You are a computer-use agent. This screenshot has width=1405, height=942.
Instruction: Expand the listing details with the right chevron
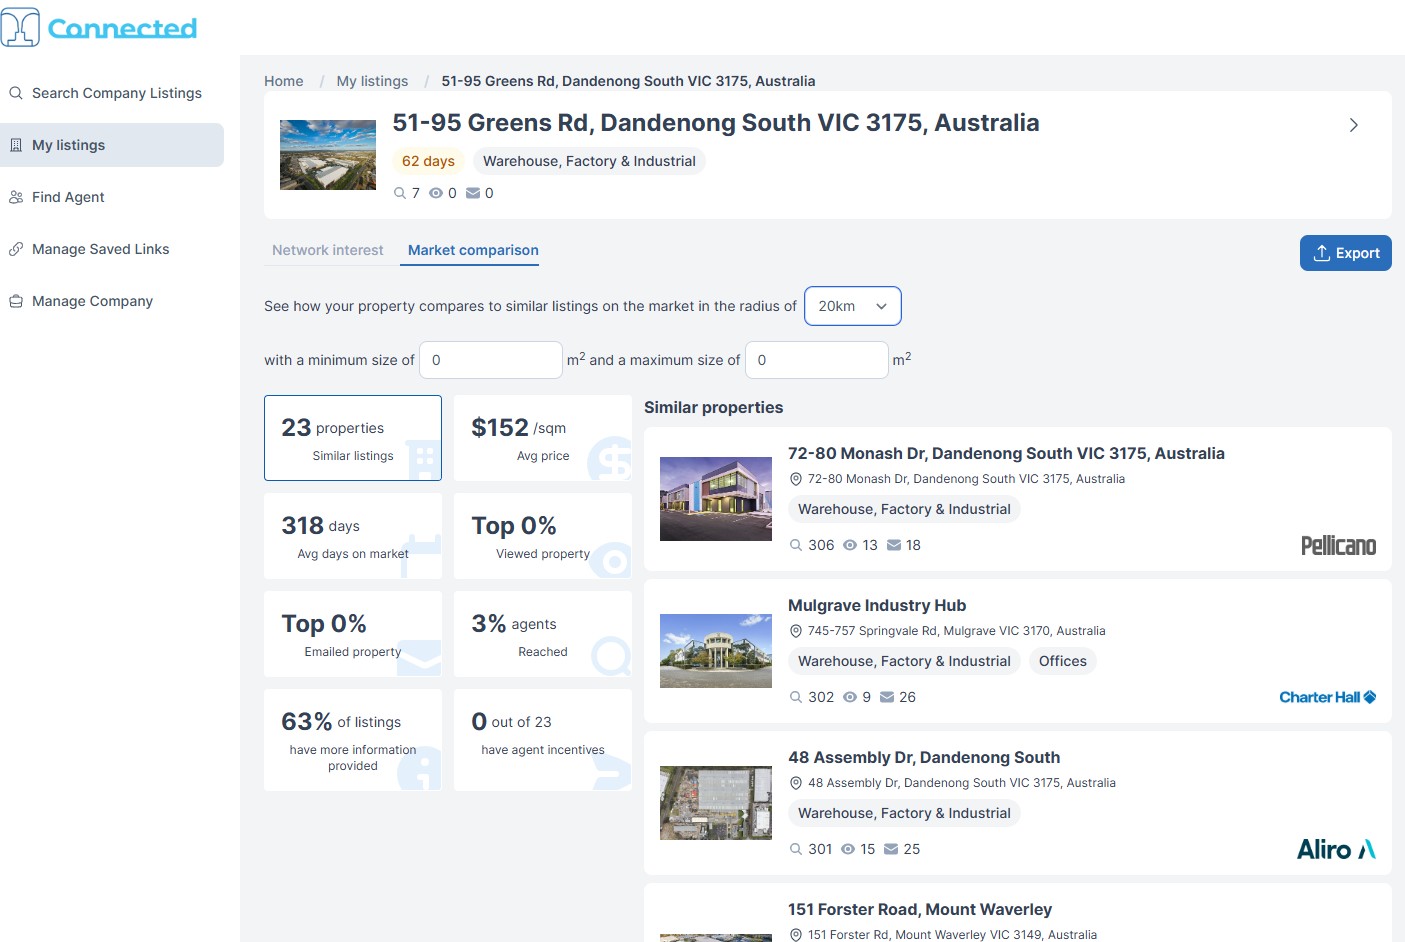[1354, 125]
